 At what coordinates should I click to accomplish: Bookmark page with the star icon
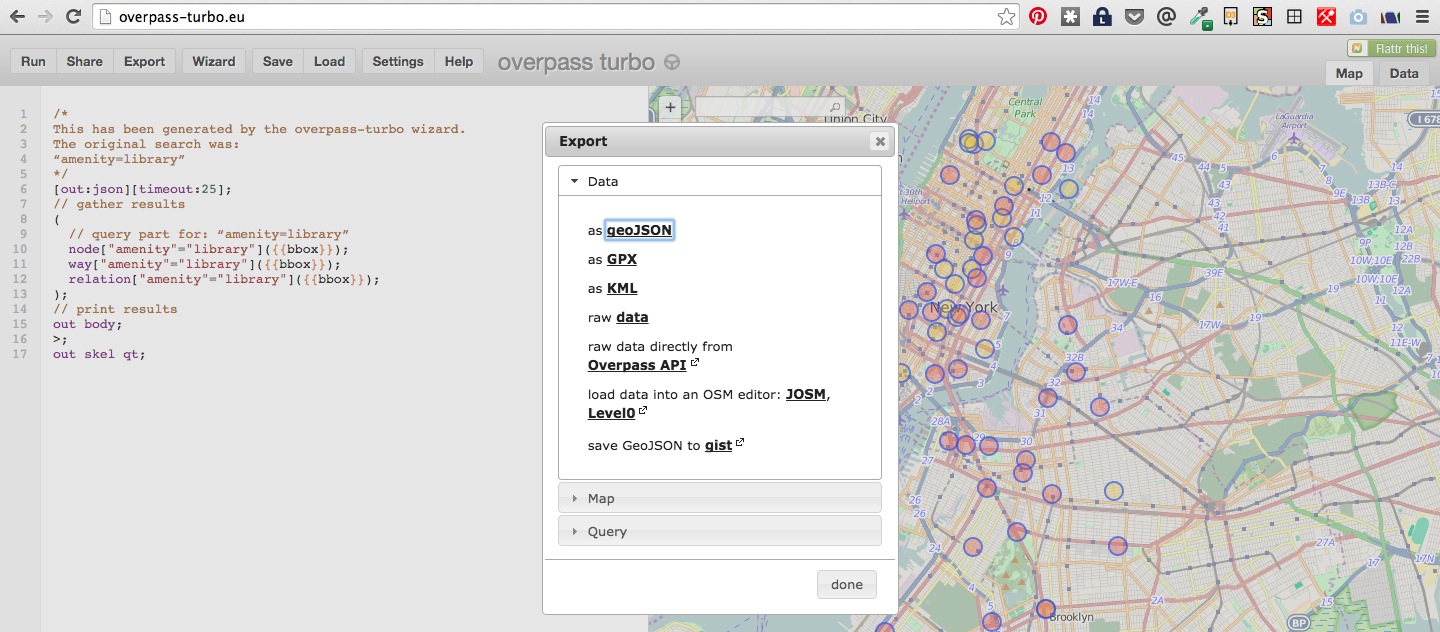(x=1006, y=17)
